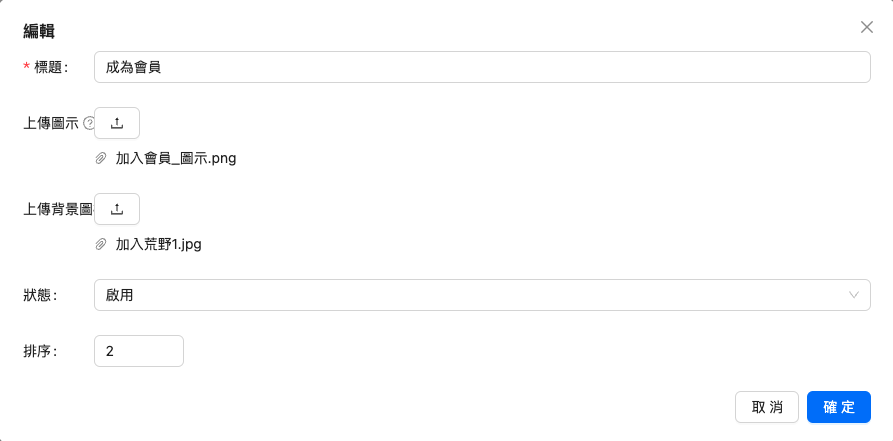Click the 上傳圖示 label text
The height and width of the screenshot is (441, 893).
point(51,123)
